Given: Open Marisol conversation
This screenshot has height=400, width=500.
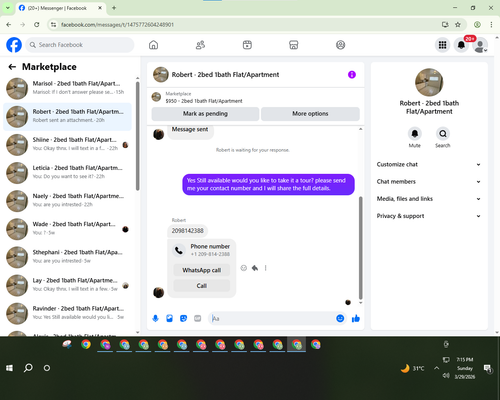Looking at the screenshot, I should point(67,88).
